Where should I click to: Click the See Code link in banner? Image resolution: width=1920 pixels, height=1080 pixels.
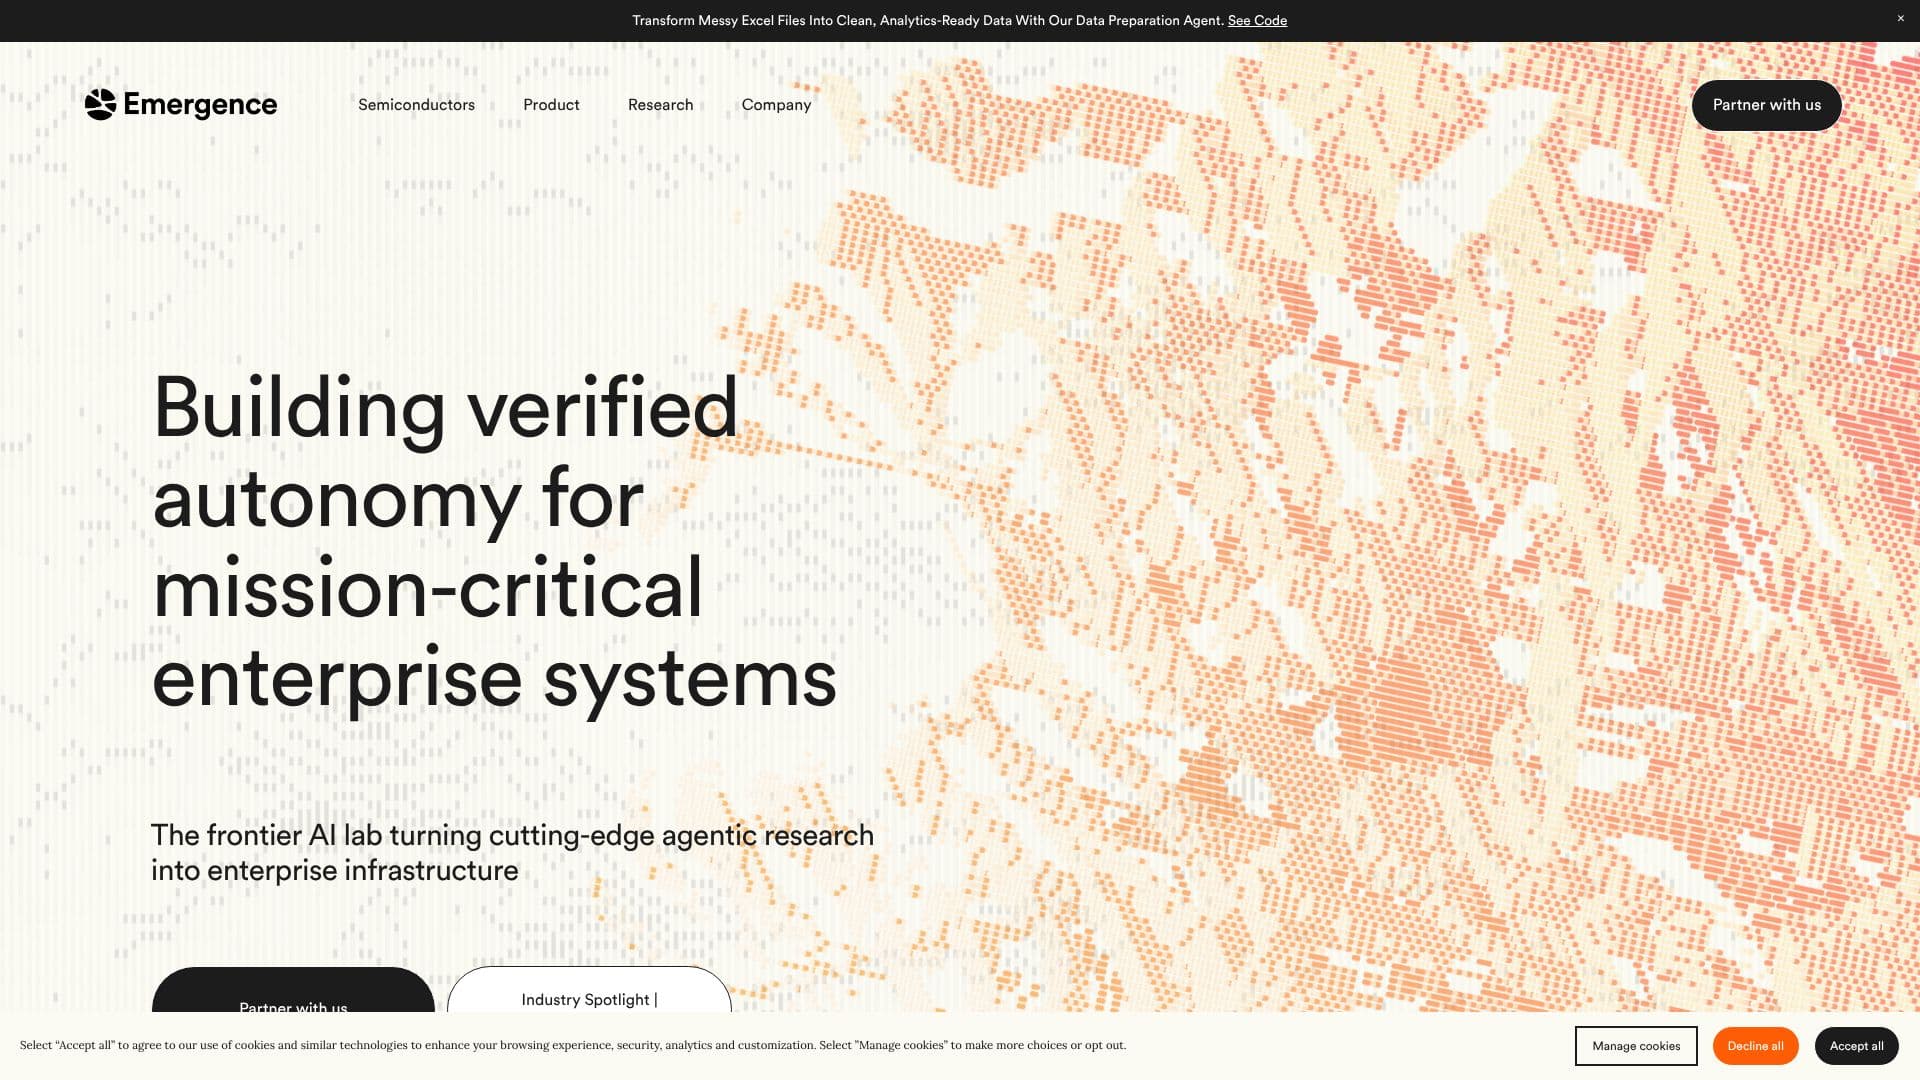(x=1257, y=20)
